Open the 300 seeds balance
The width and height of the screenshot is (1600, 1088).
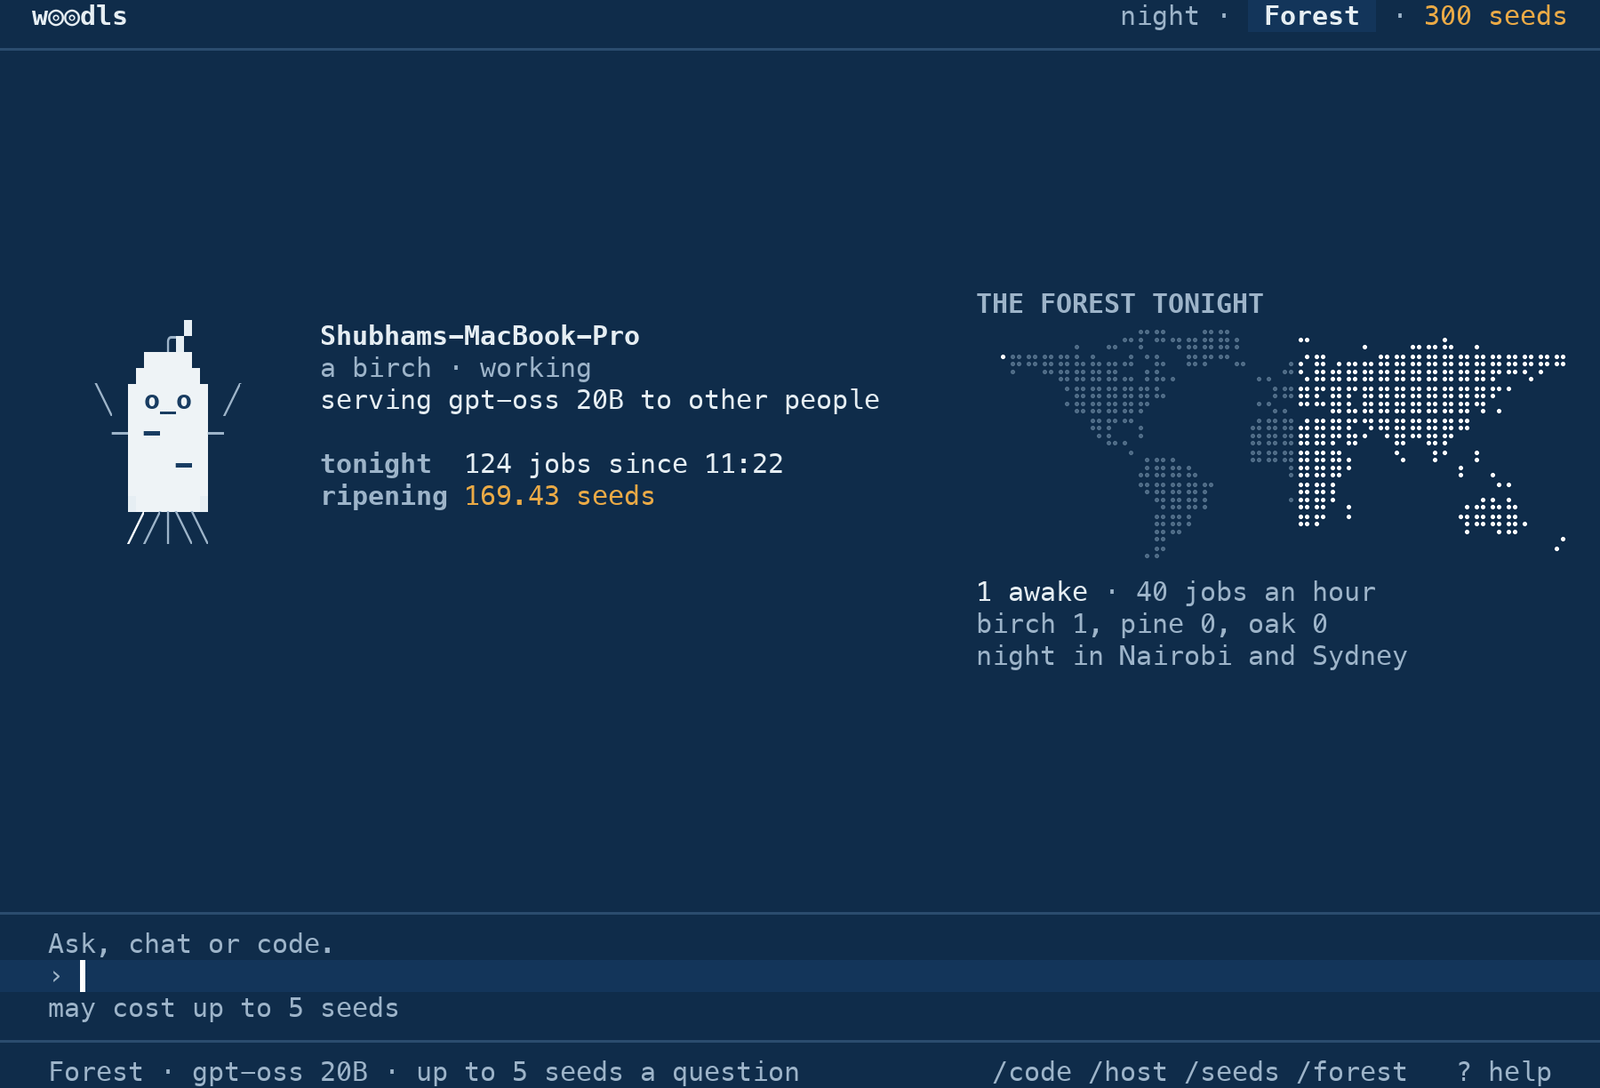point(1495,16)
